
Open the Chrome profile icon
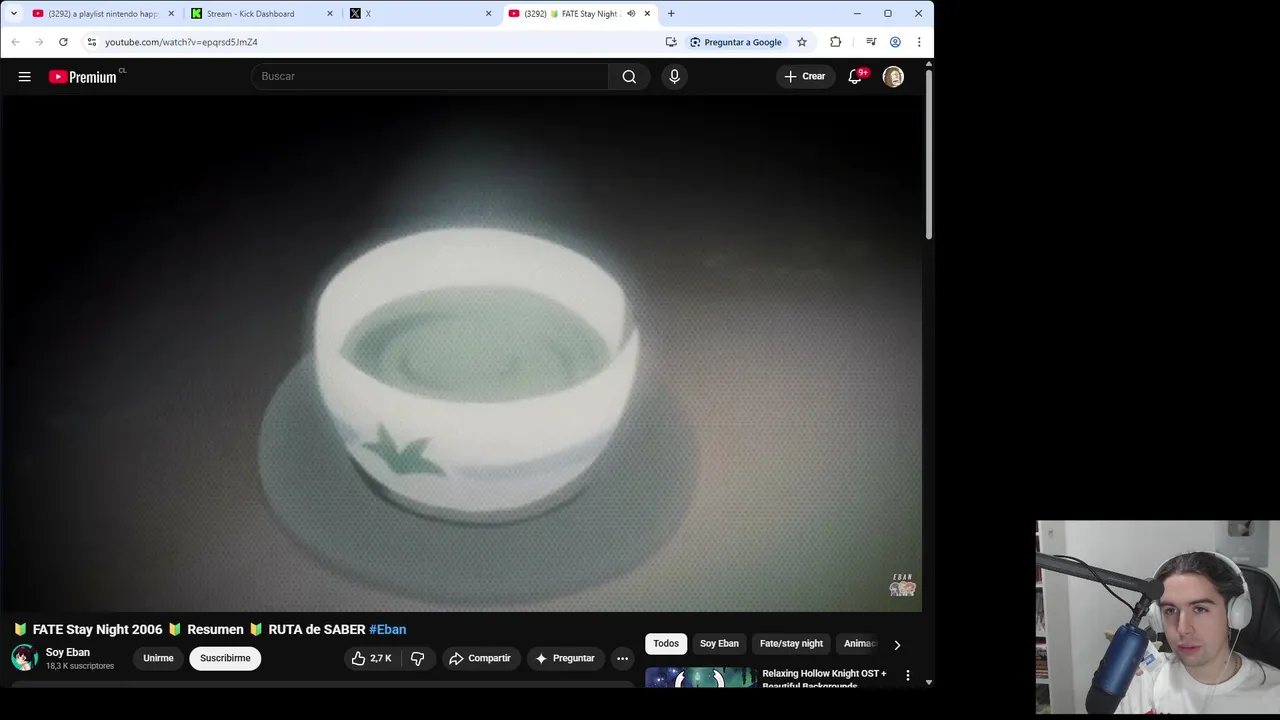[895, 42]
